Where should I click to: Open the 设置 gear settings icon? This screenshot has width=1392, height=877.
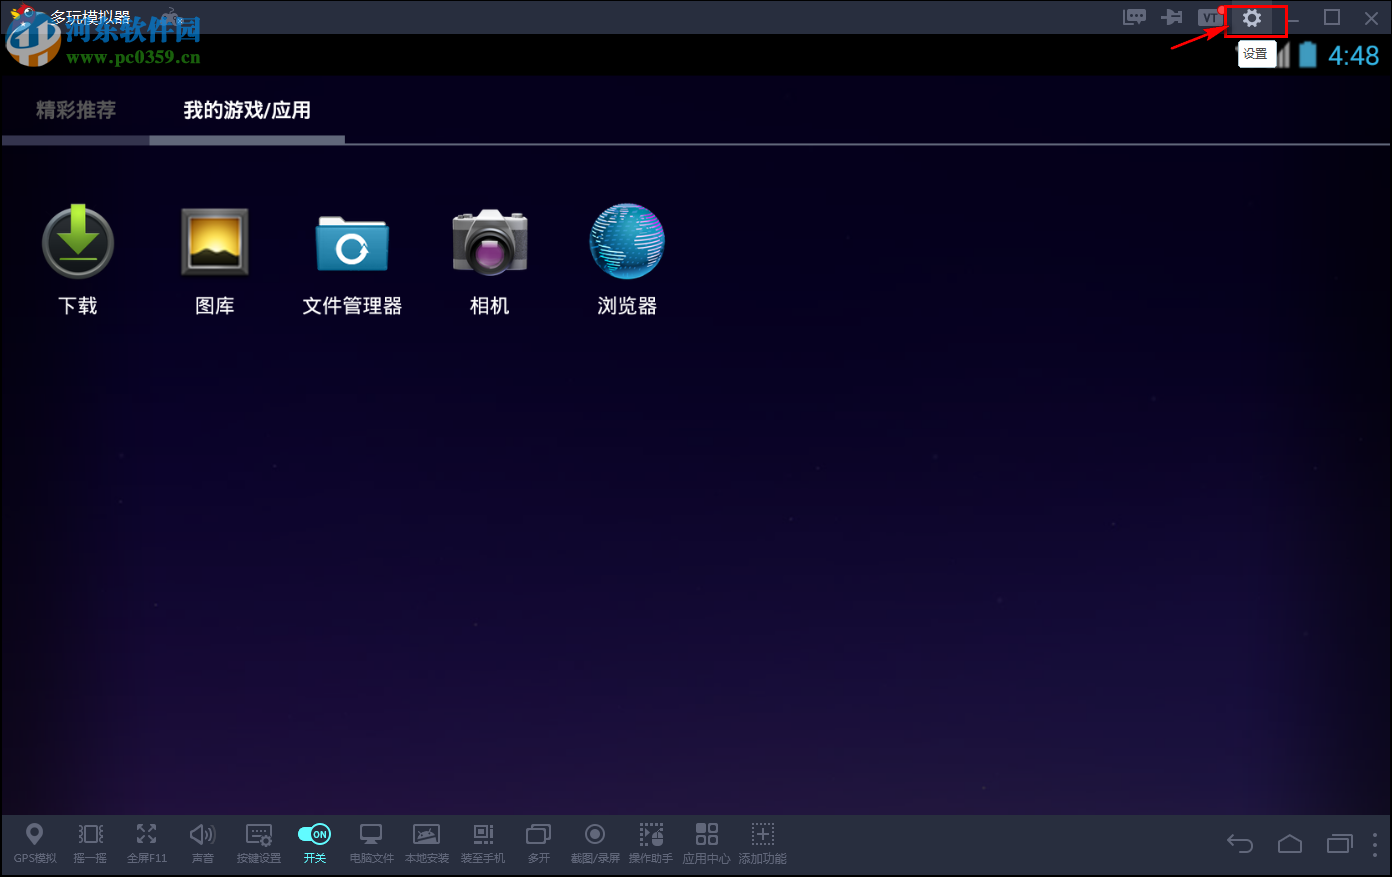[1252, 18]
